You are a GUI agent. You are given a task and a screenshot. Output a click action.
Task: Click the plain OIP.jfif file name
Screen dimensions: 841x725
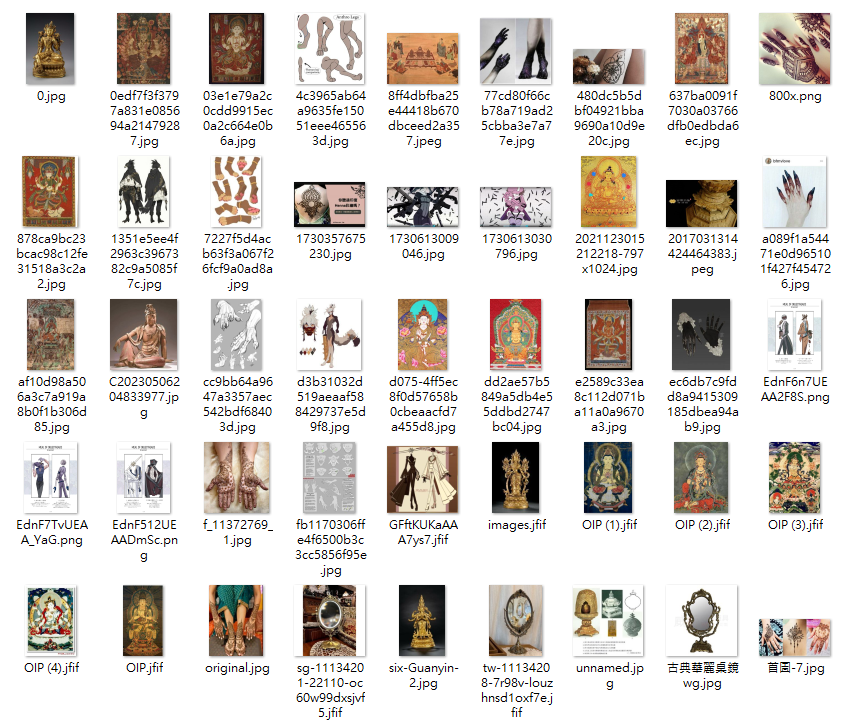(x=144, y=668)
